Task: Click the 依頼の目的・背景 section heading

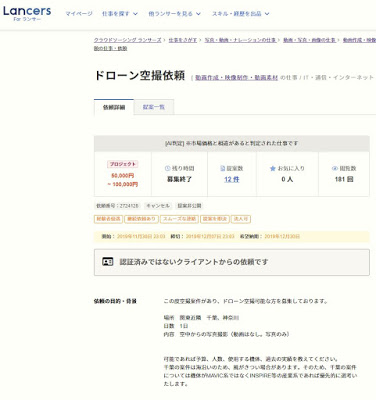Action: click(x=115, y=301)
